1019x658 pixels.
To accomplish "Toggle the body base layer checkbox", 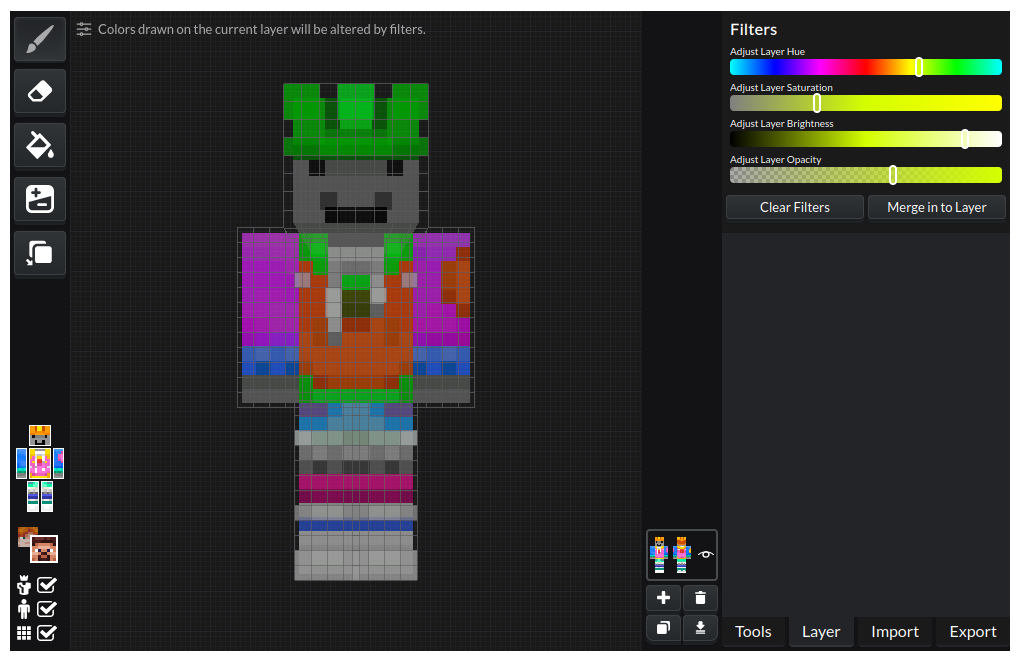I will (47, 609).
